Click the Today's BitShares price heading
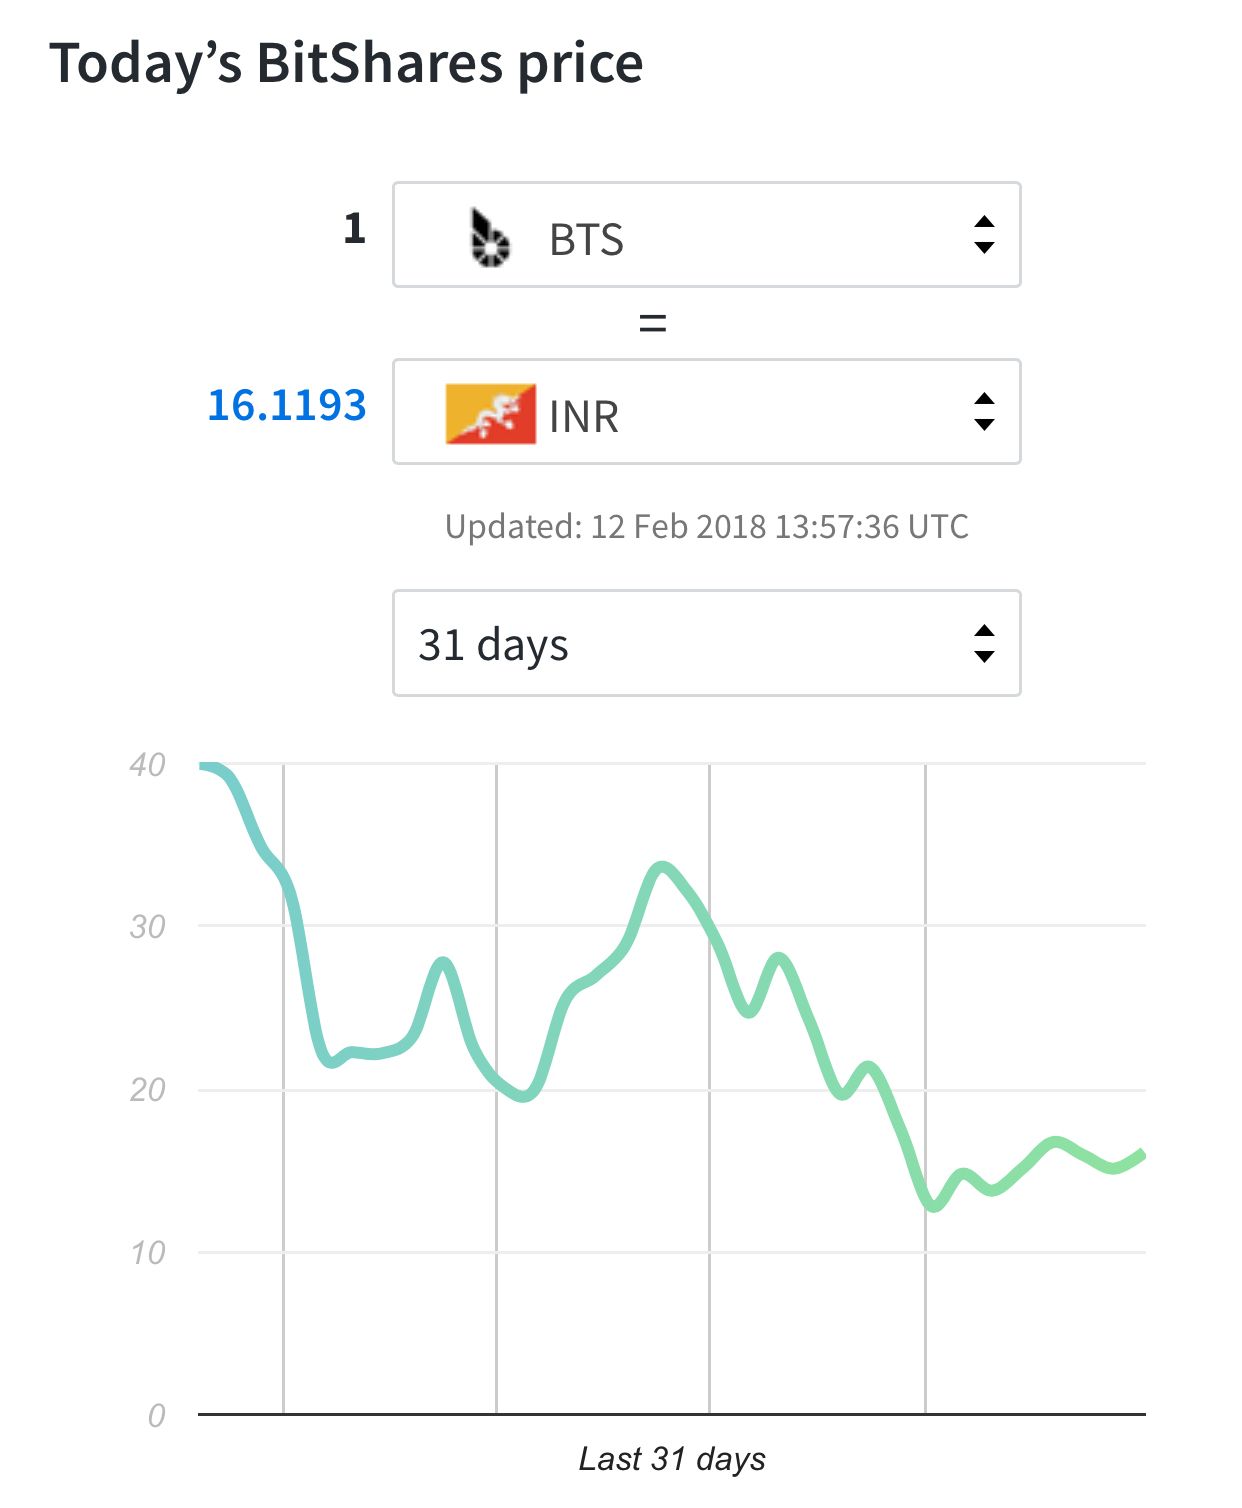The image size is (1242, 1508). click(346, 63)
